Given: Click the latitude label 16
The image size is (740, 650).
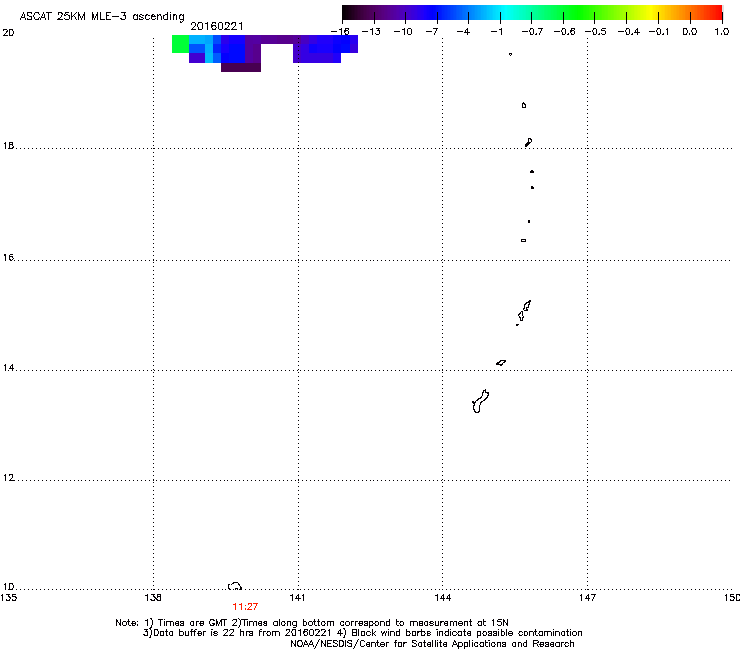Looking at the screenshot, I should pyautogui.click(x=8, y=258).
